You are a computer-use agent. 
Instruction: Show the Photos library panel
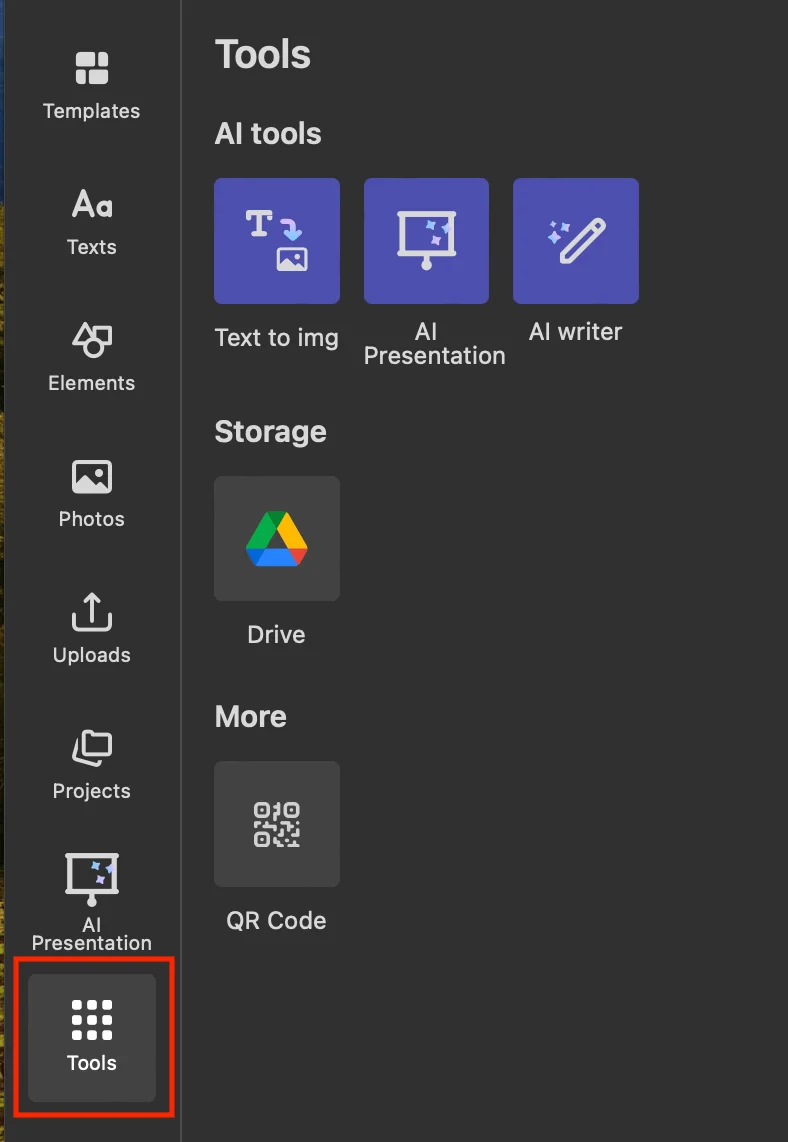tap(92, 493)
